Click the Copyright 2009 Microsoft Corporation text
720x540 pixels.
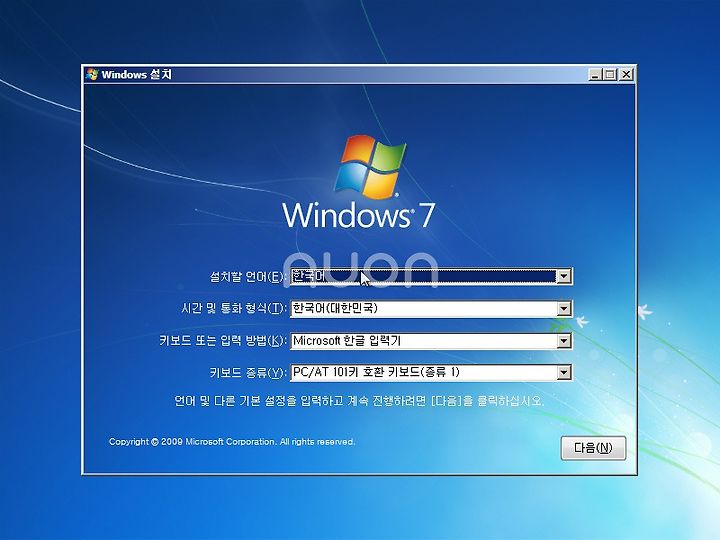(232, 442)
